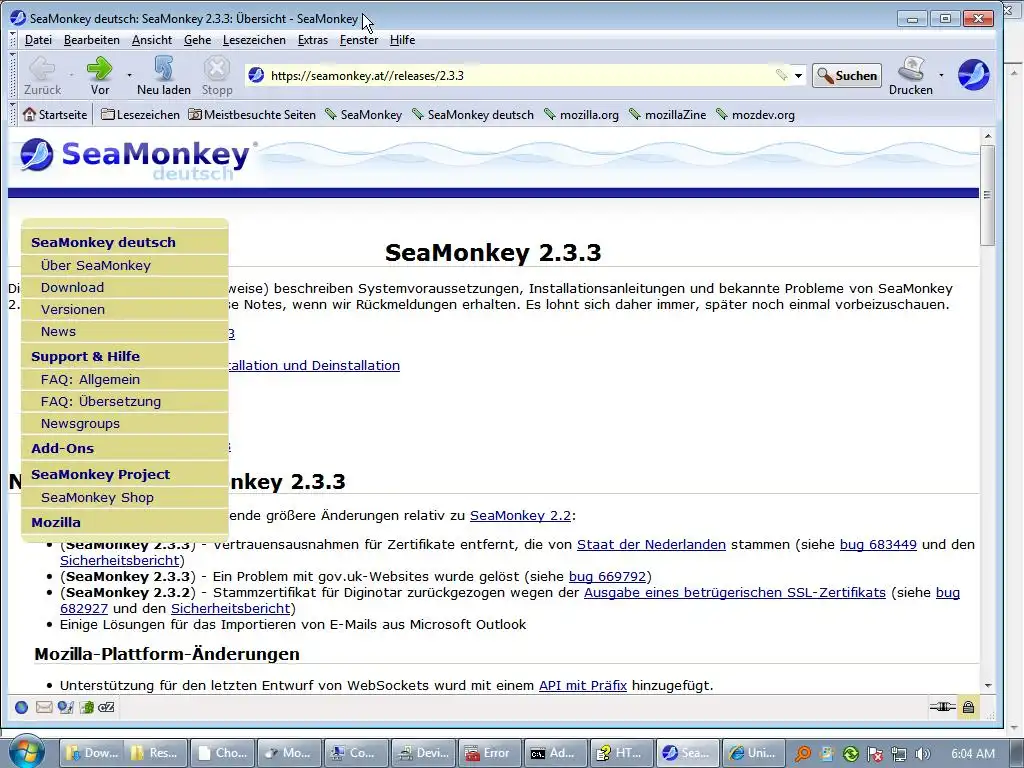Follow Ausgabe eines betrügerischen SSL-Zertifikats link

735,592
